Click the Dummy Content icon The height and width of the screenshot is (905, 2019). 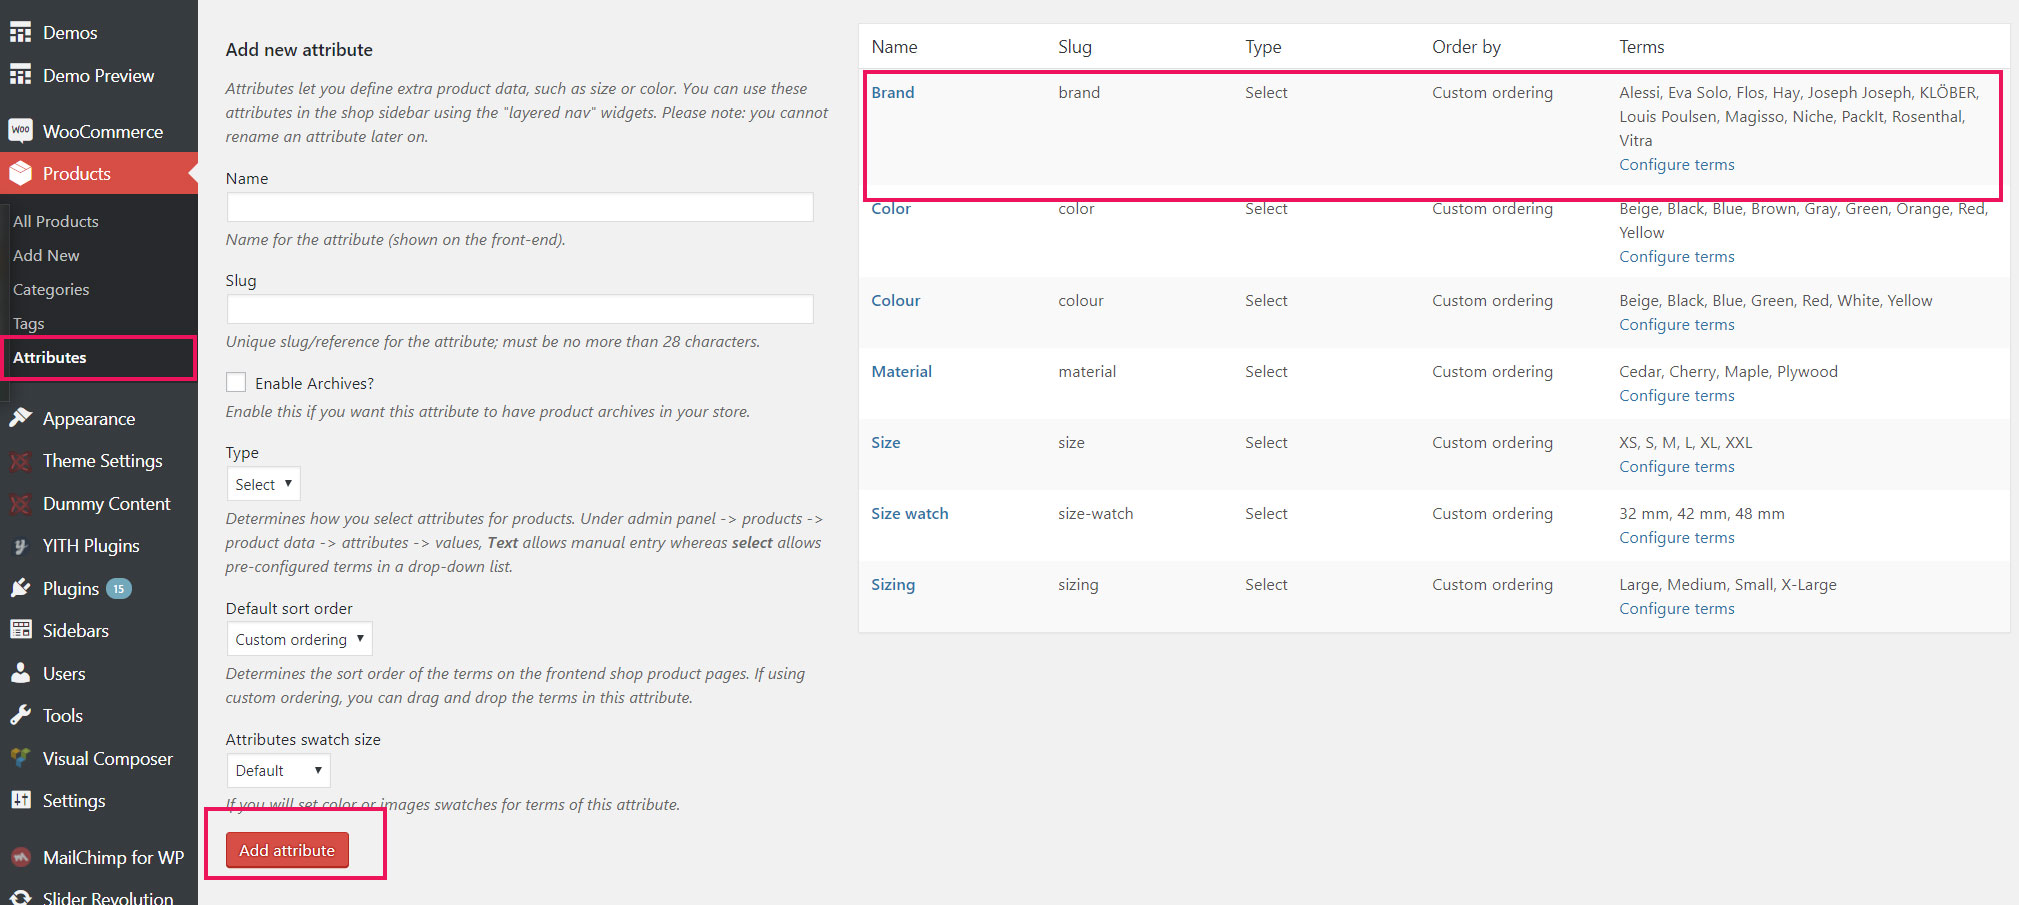coord(21,504)
